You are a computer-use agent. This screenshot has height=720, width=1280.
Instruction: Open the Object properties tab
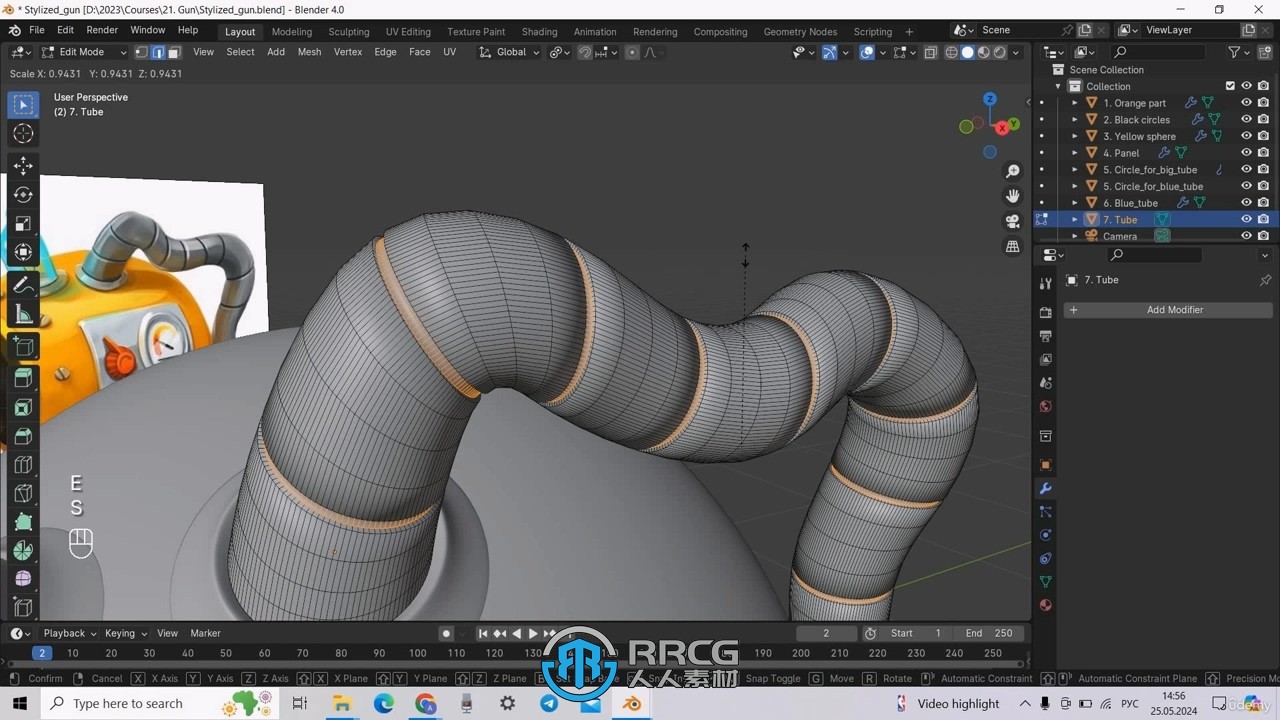1046,465
